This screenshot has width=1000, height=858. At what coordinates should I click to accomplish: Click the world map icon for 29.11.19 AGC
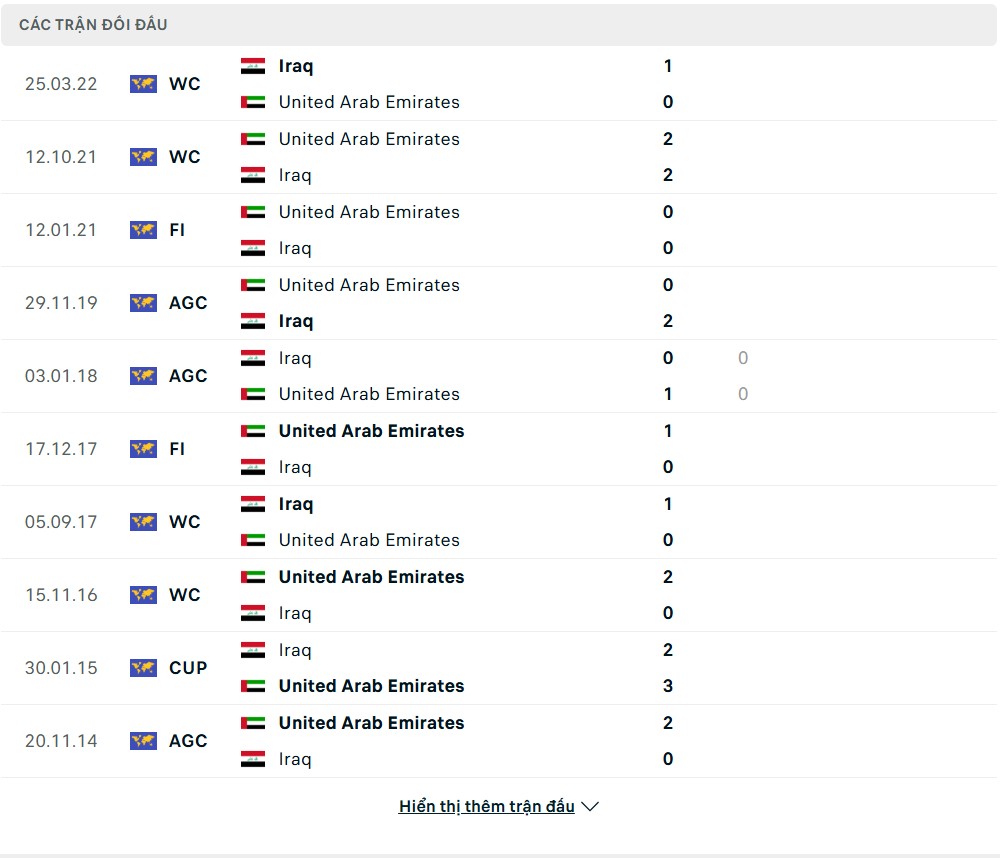143,303
